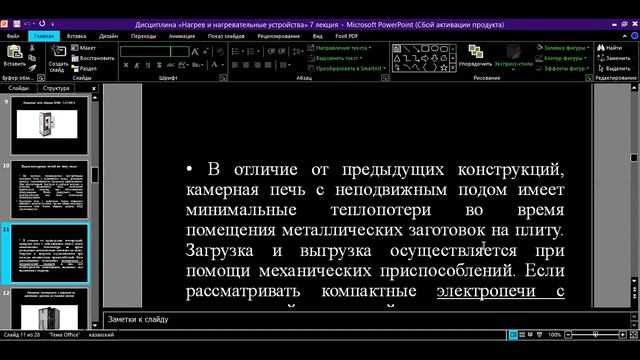Open the Align Text (Выровнять текст) dropdown
This screenshot has height=360, width=640.
click(335, 58)
